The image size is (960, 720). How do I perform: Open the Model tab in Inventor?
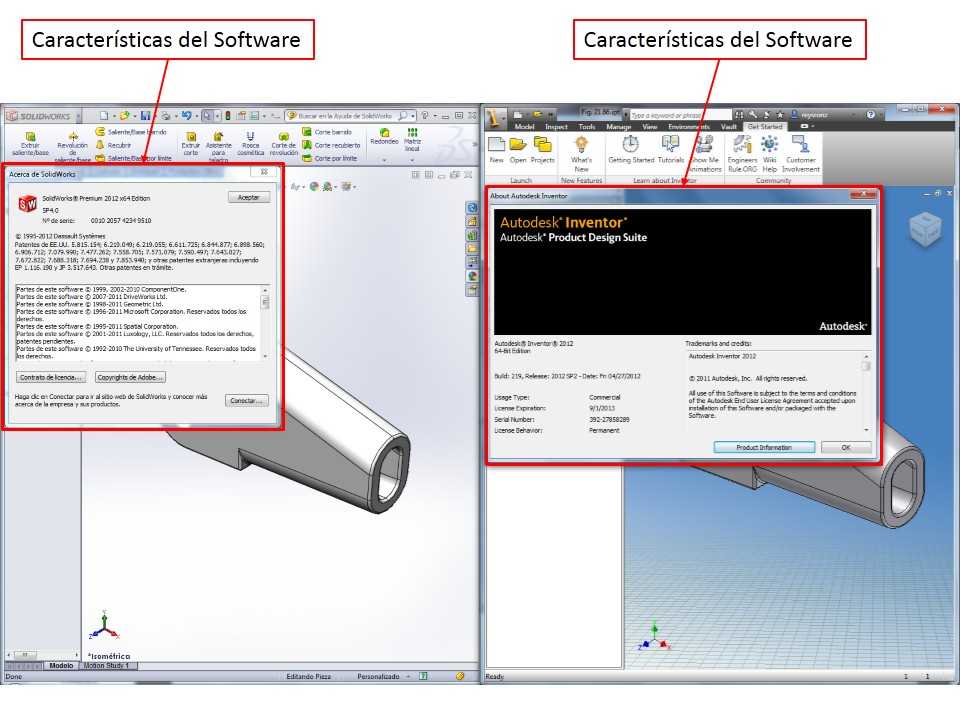click(524, 127)
